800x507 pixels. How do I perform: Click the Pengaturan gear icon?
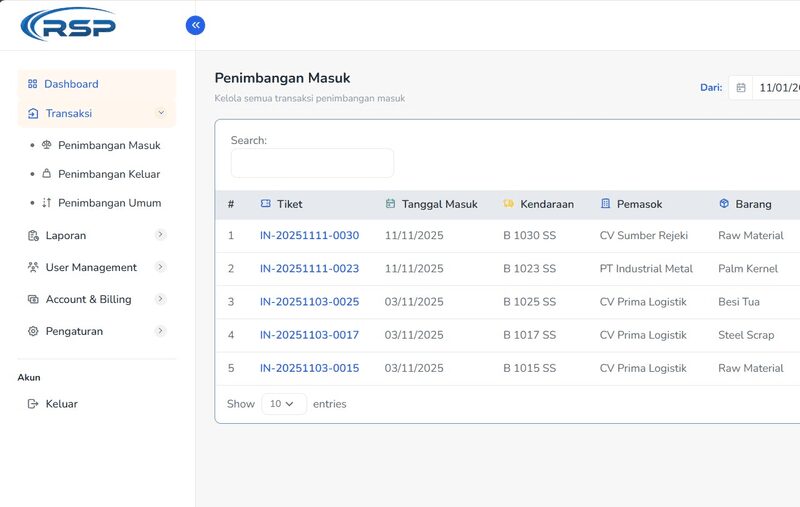[x=33, y=331]
